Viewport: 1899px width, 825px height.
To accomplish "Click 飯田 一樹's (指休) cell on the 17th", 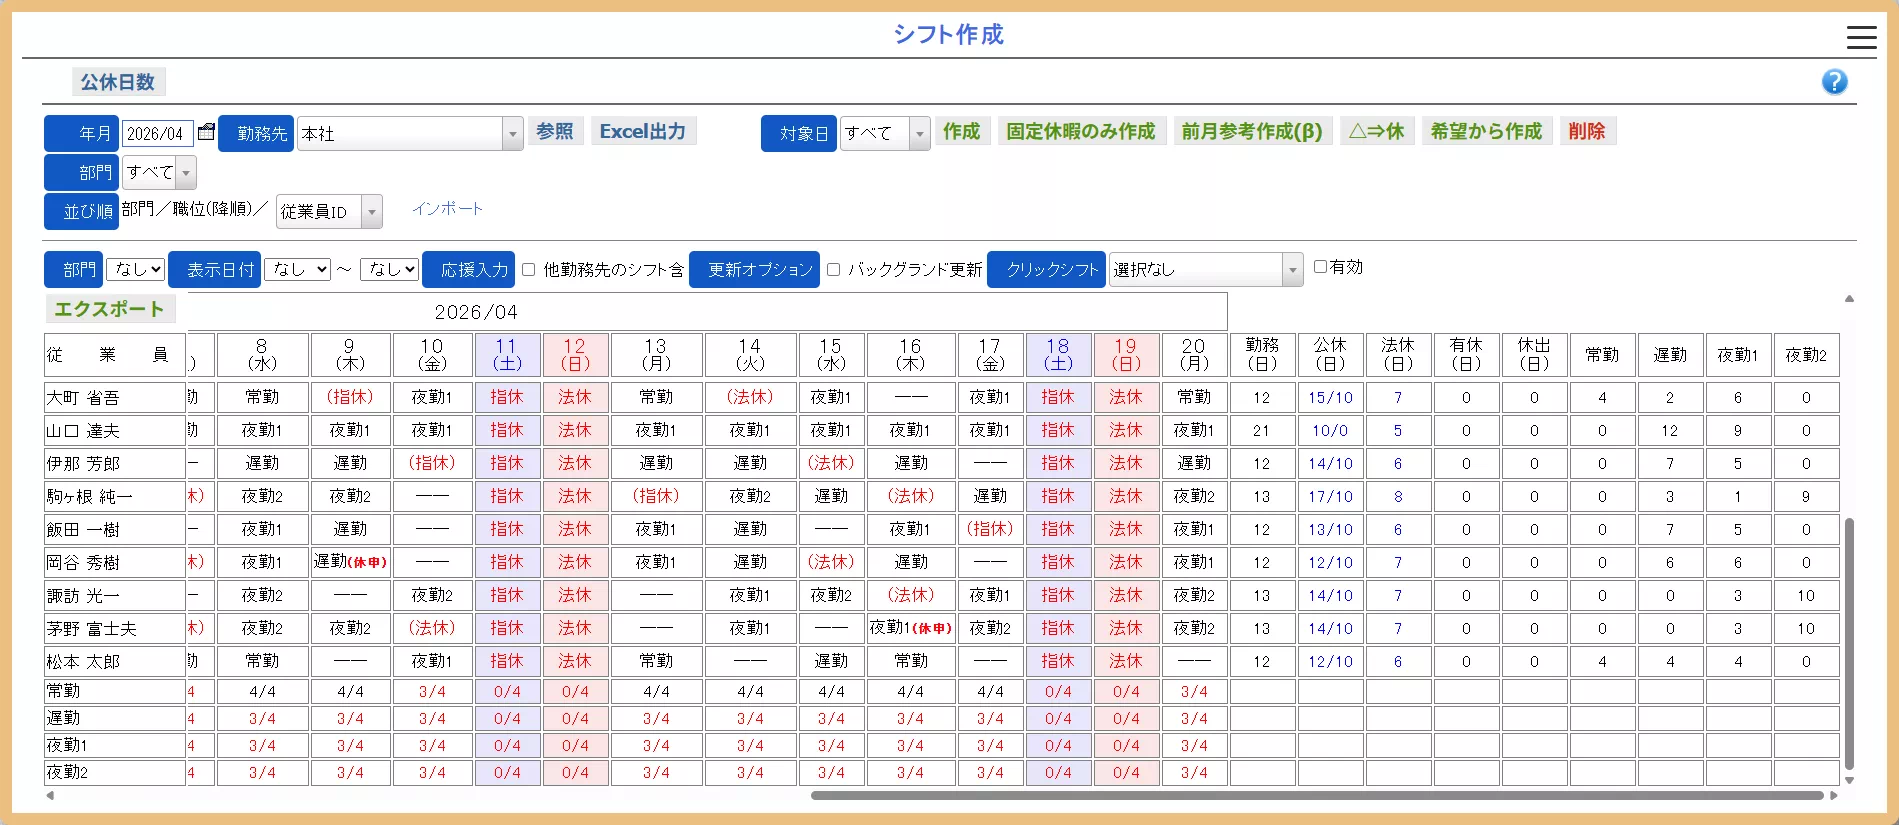I will [x=990, y=529].
